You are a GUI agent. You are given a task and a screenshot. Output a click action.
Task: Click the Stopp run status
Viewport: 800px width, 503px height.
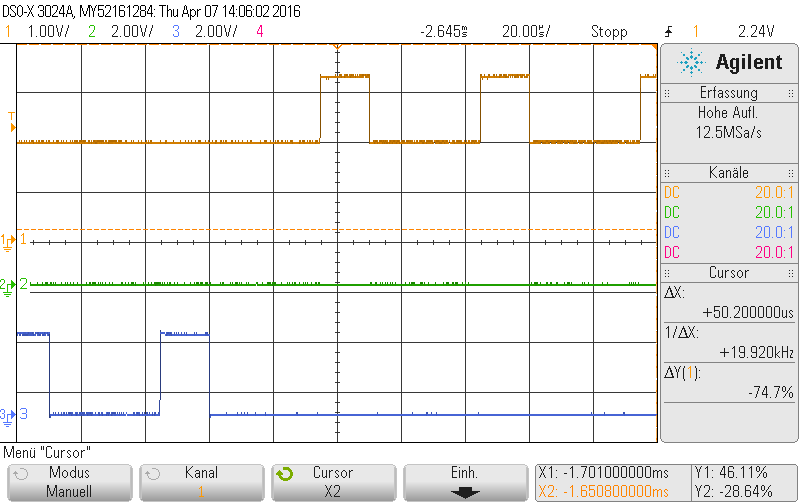point(609,32)
